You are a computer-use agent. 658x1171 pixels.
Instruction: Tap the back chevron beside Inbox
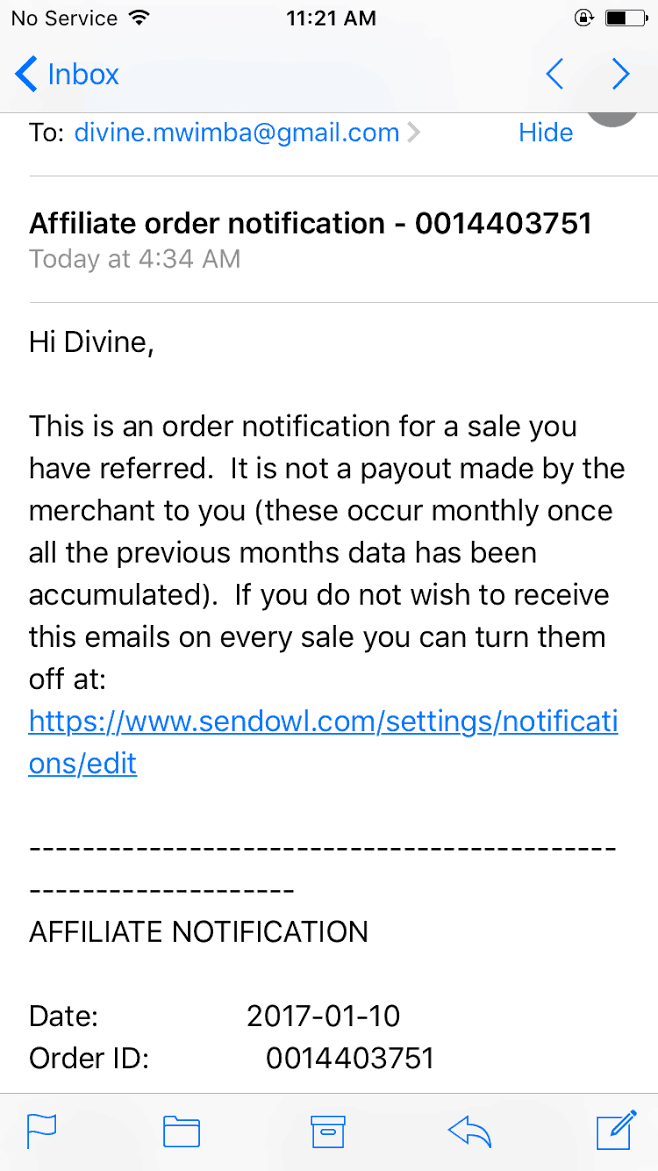(x=25, y=74)
